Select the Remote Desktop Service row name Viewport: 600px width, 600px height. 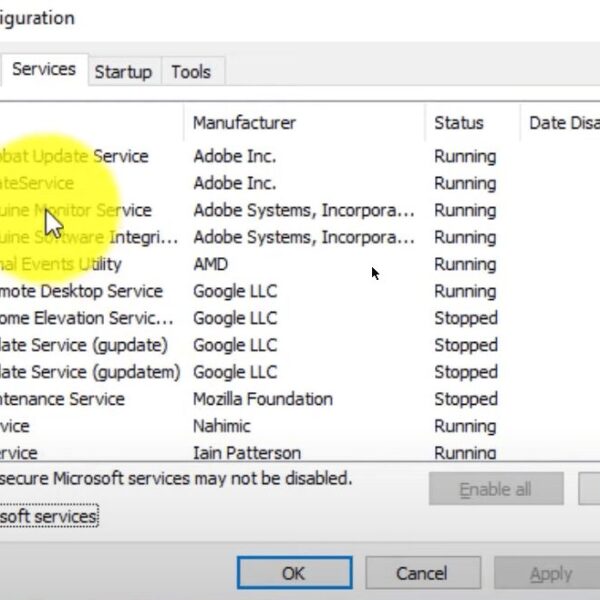(81, 291)
